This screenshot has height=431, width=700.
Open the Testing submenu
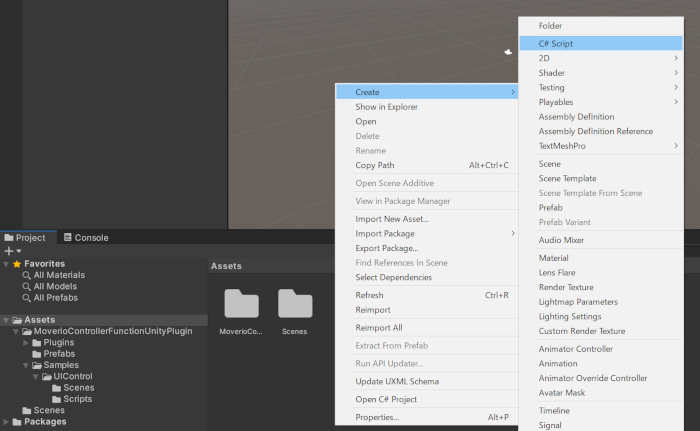click(601, 88)
